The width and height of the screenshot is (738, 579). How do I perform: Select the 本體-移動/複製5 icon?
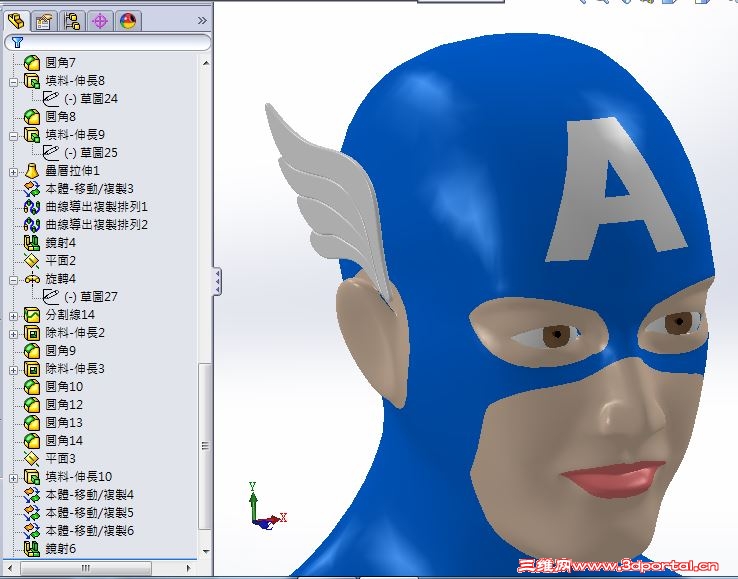tap(32, 513)
